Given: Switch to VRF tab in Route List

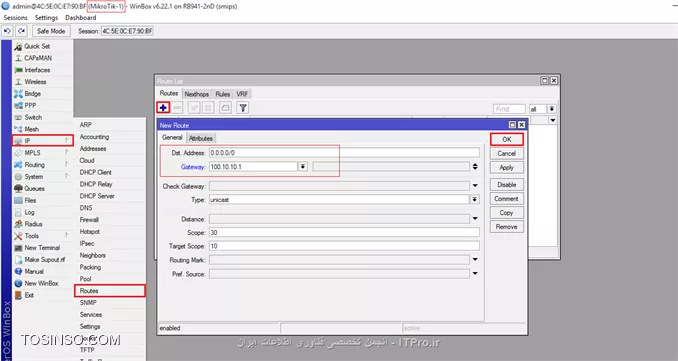Looking at the screenshot, I should pyautogui.click(x=242, y=94).
